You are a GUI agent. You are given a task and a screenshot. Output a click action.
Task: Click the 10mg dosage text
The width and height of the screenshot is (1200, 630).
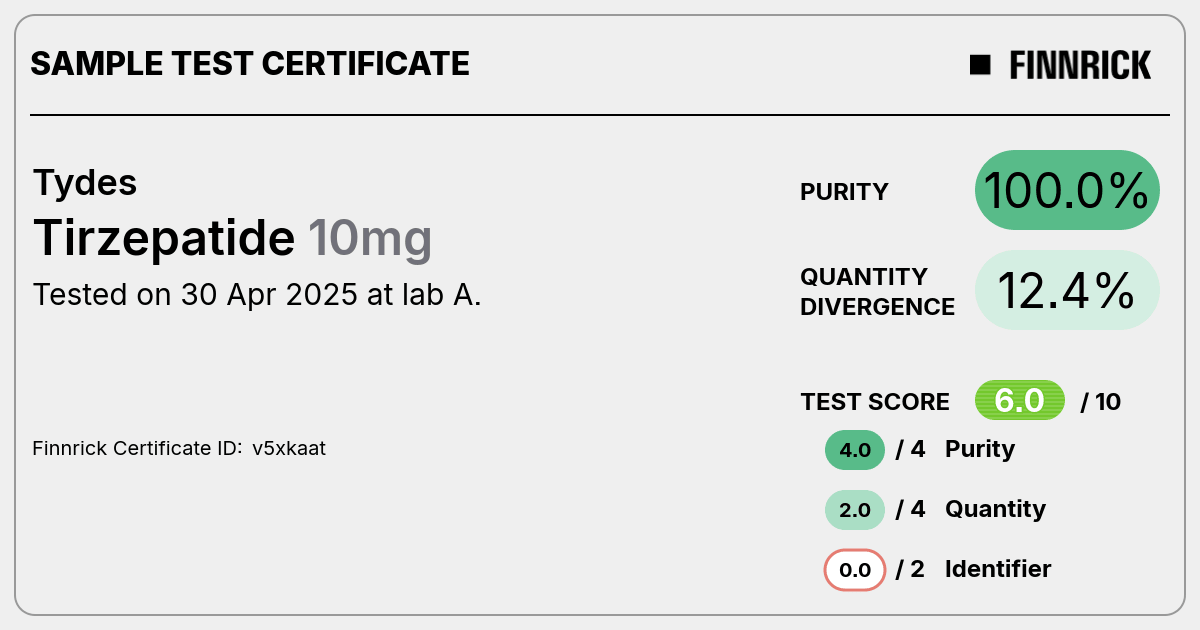point(370,238)
